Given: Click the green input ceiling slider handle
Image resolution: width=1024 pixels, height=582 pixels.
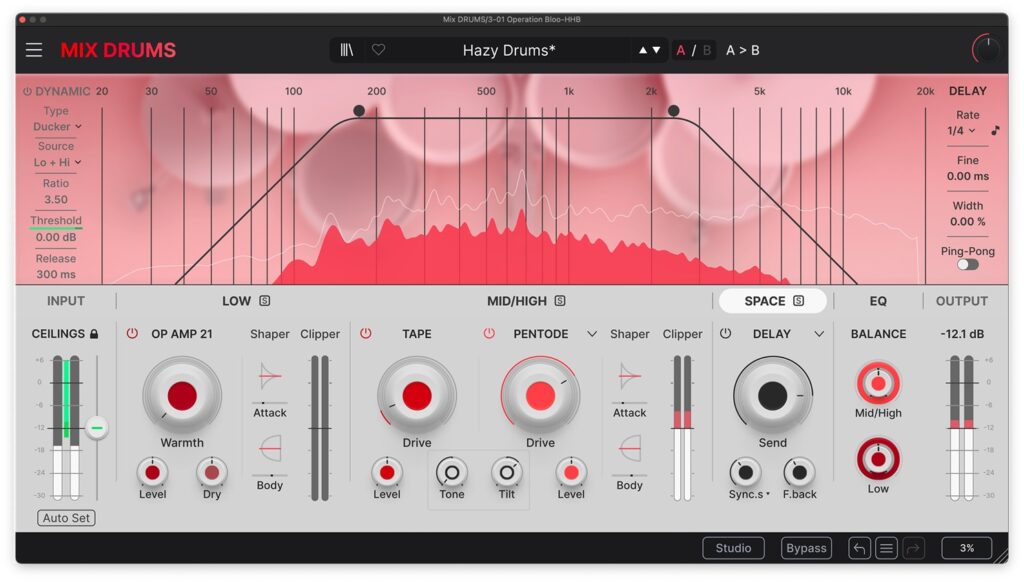Looking at the screenshot, I should (x=97, y=428).
